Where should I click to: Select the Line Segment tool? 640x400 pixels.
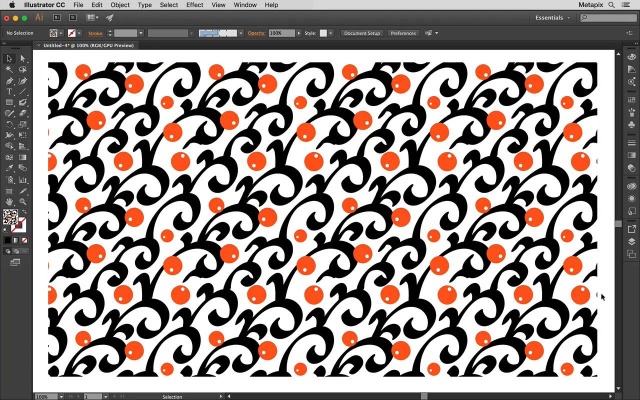[22, 92]
